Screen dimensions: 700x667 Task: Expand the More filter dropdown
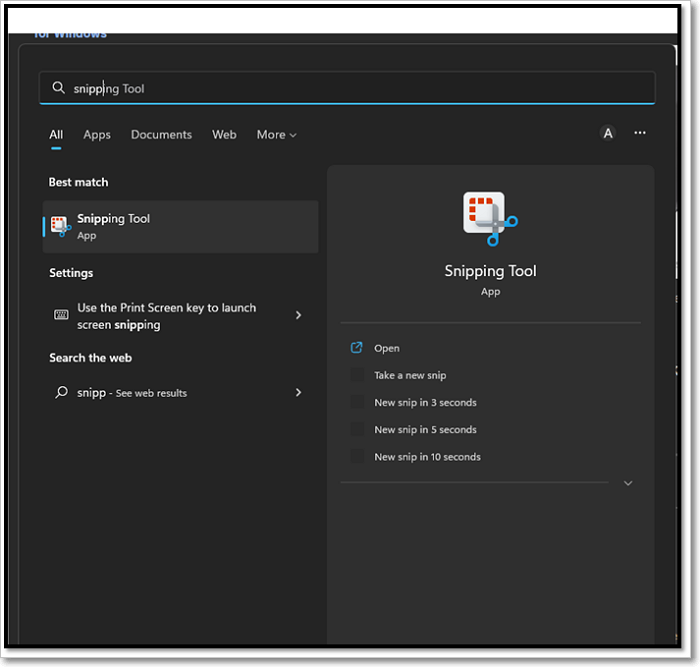[x=276, y=135]
